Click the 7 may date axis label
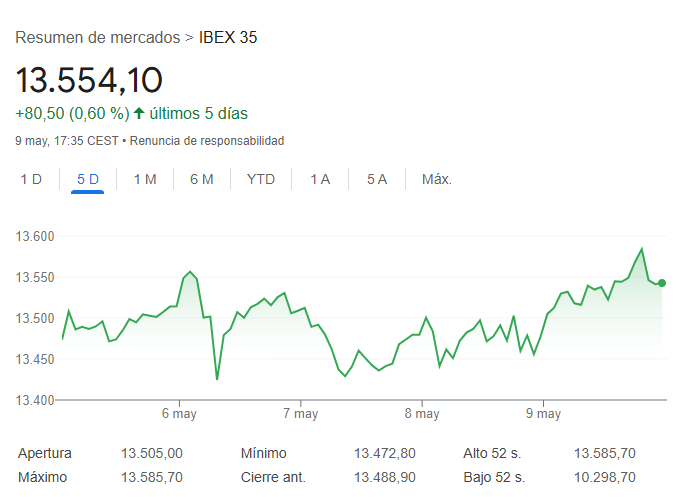 (300, 414)
